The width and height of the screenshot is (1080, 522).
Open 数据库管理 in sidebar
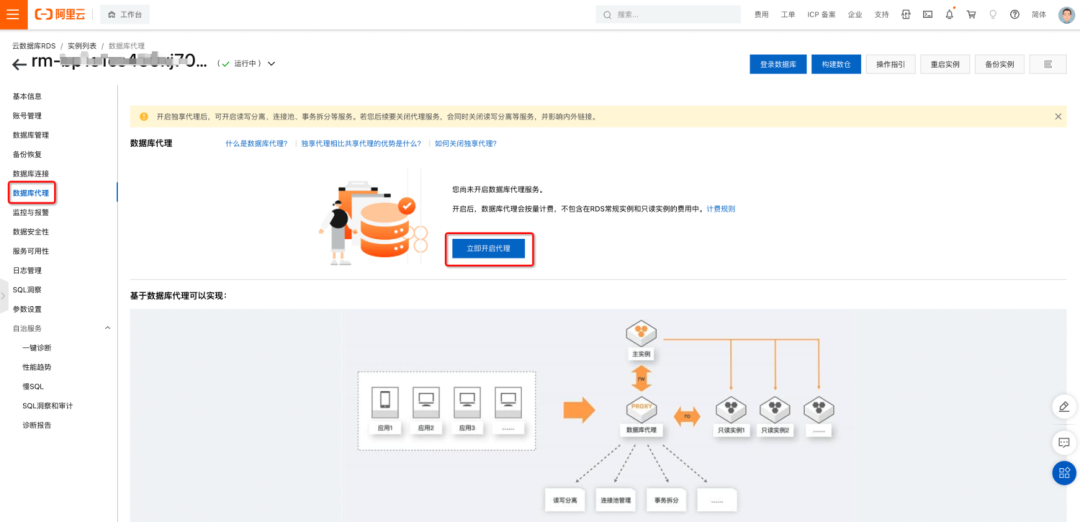[31, 135]
